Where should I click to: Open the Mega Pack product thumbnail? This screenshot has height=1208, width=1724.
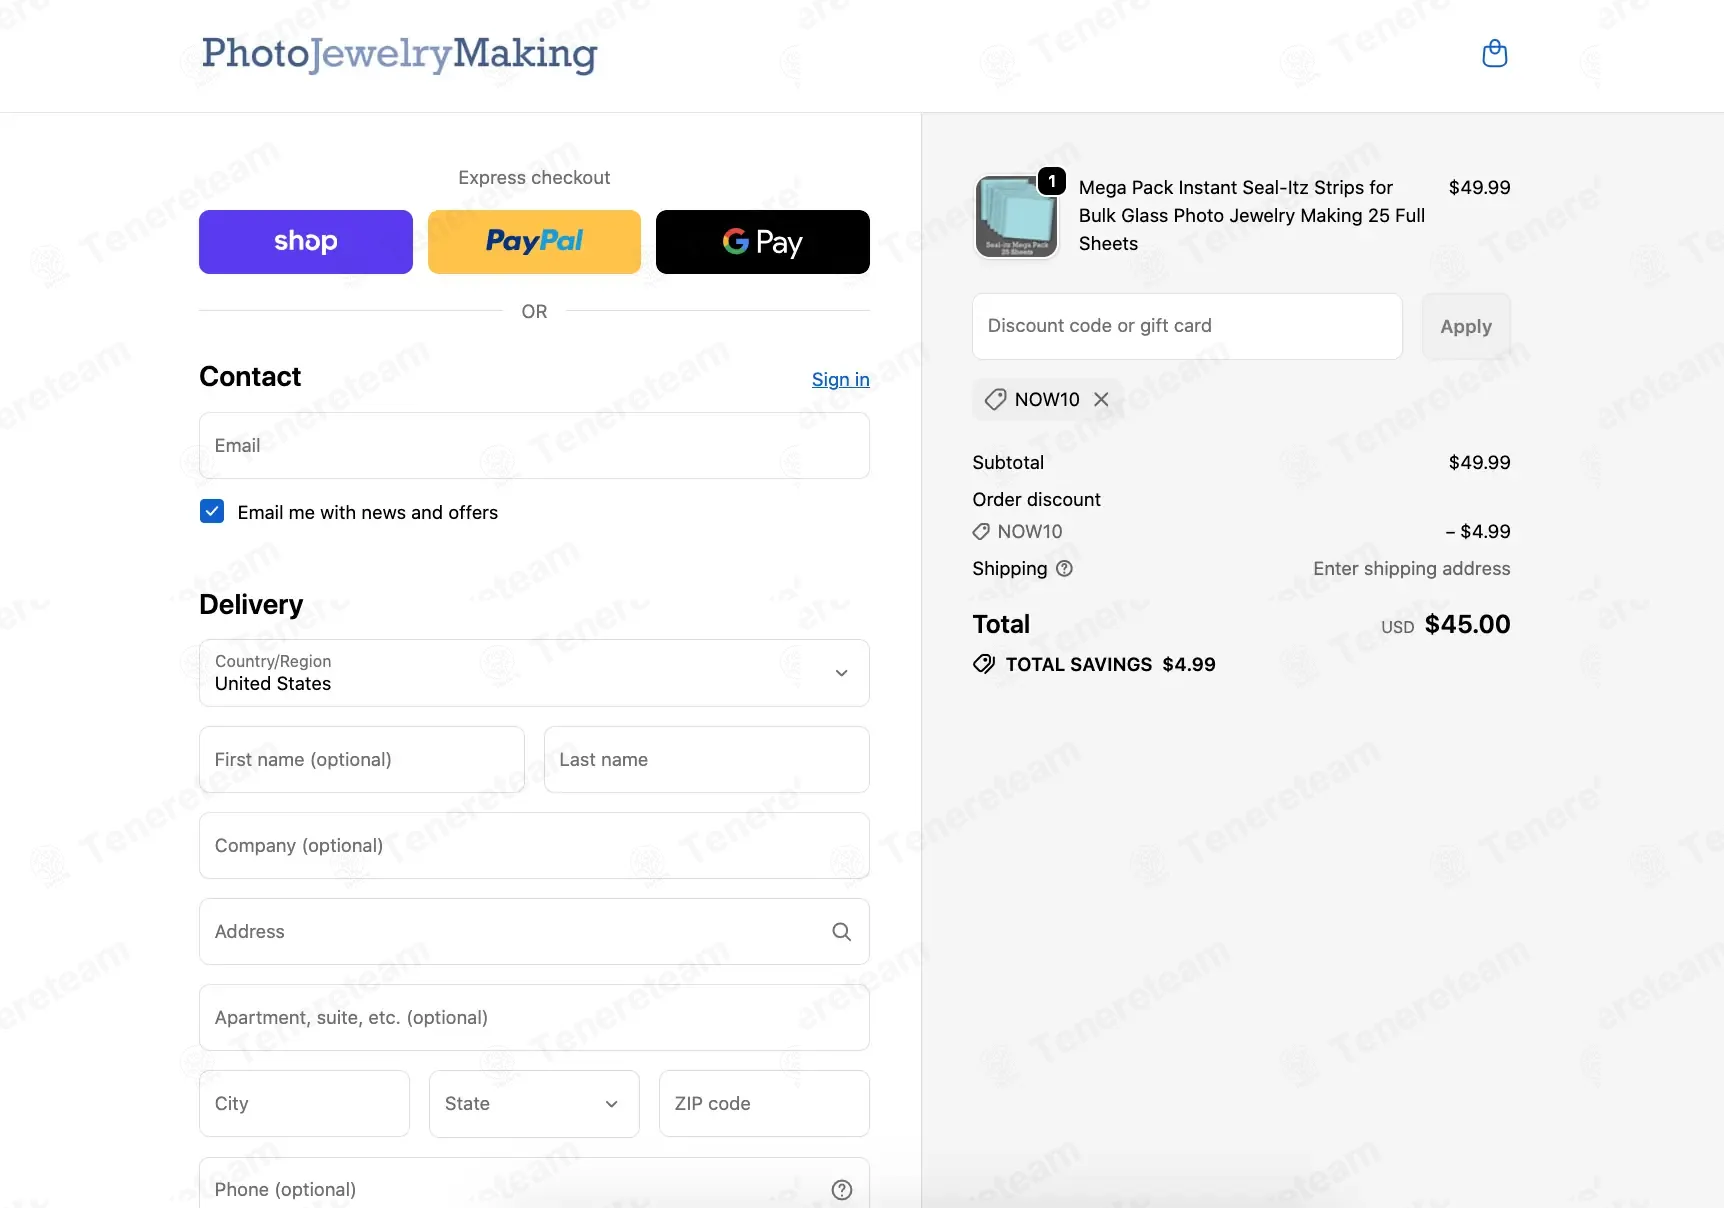tap(1016, 216)
